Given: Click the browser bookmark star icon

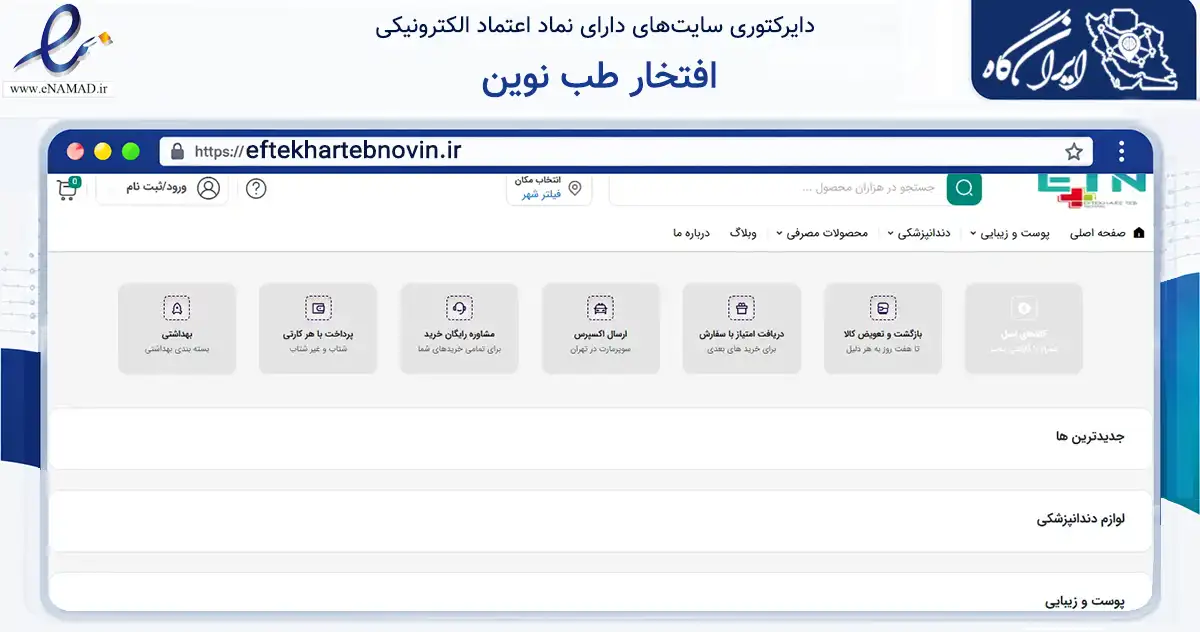Looking at the screenshot, I should 1074,152.
